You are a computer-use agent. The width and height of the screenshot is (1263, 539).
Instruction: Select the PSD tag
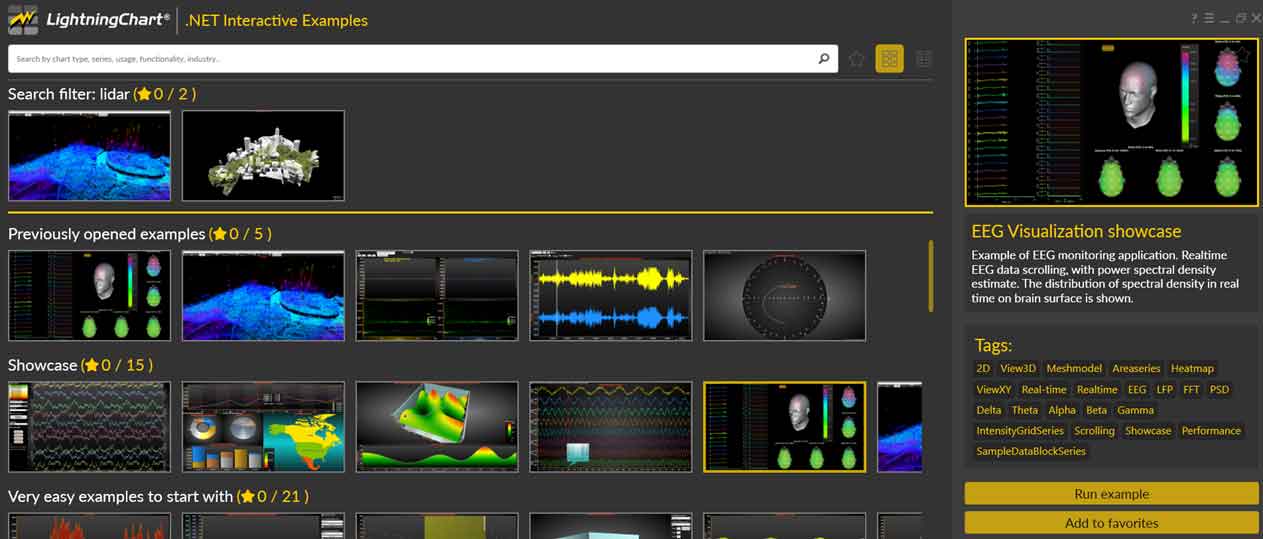point(1219,389)
